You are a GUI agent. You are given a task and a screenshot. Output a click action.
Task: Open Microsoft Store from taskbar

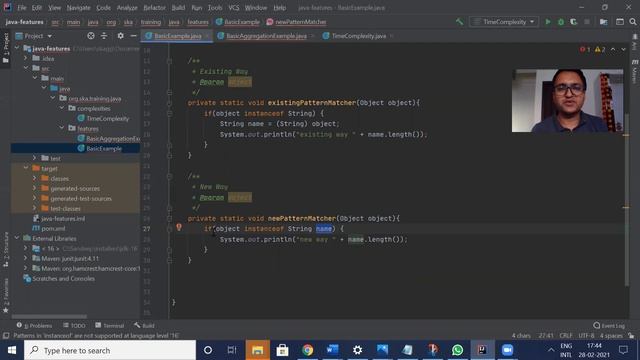(282, 350)
